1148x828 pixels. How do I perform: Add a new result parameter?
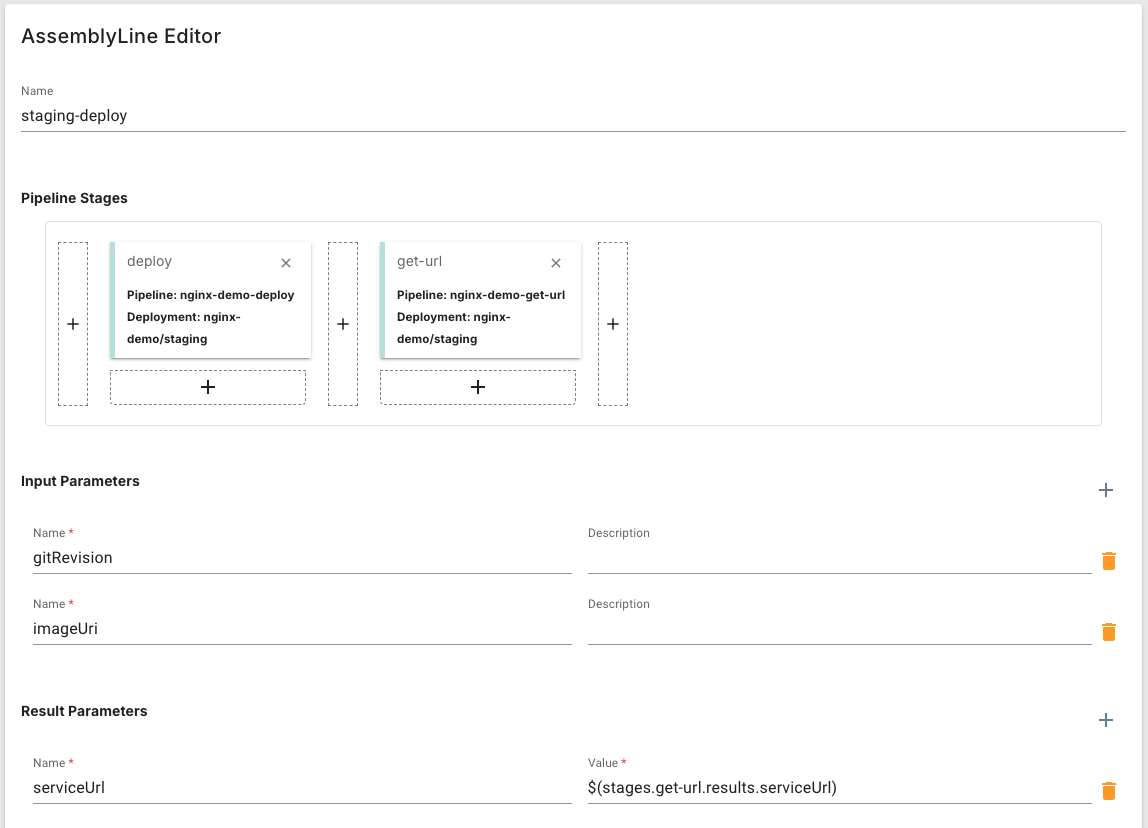point(1106,720)
